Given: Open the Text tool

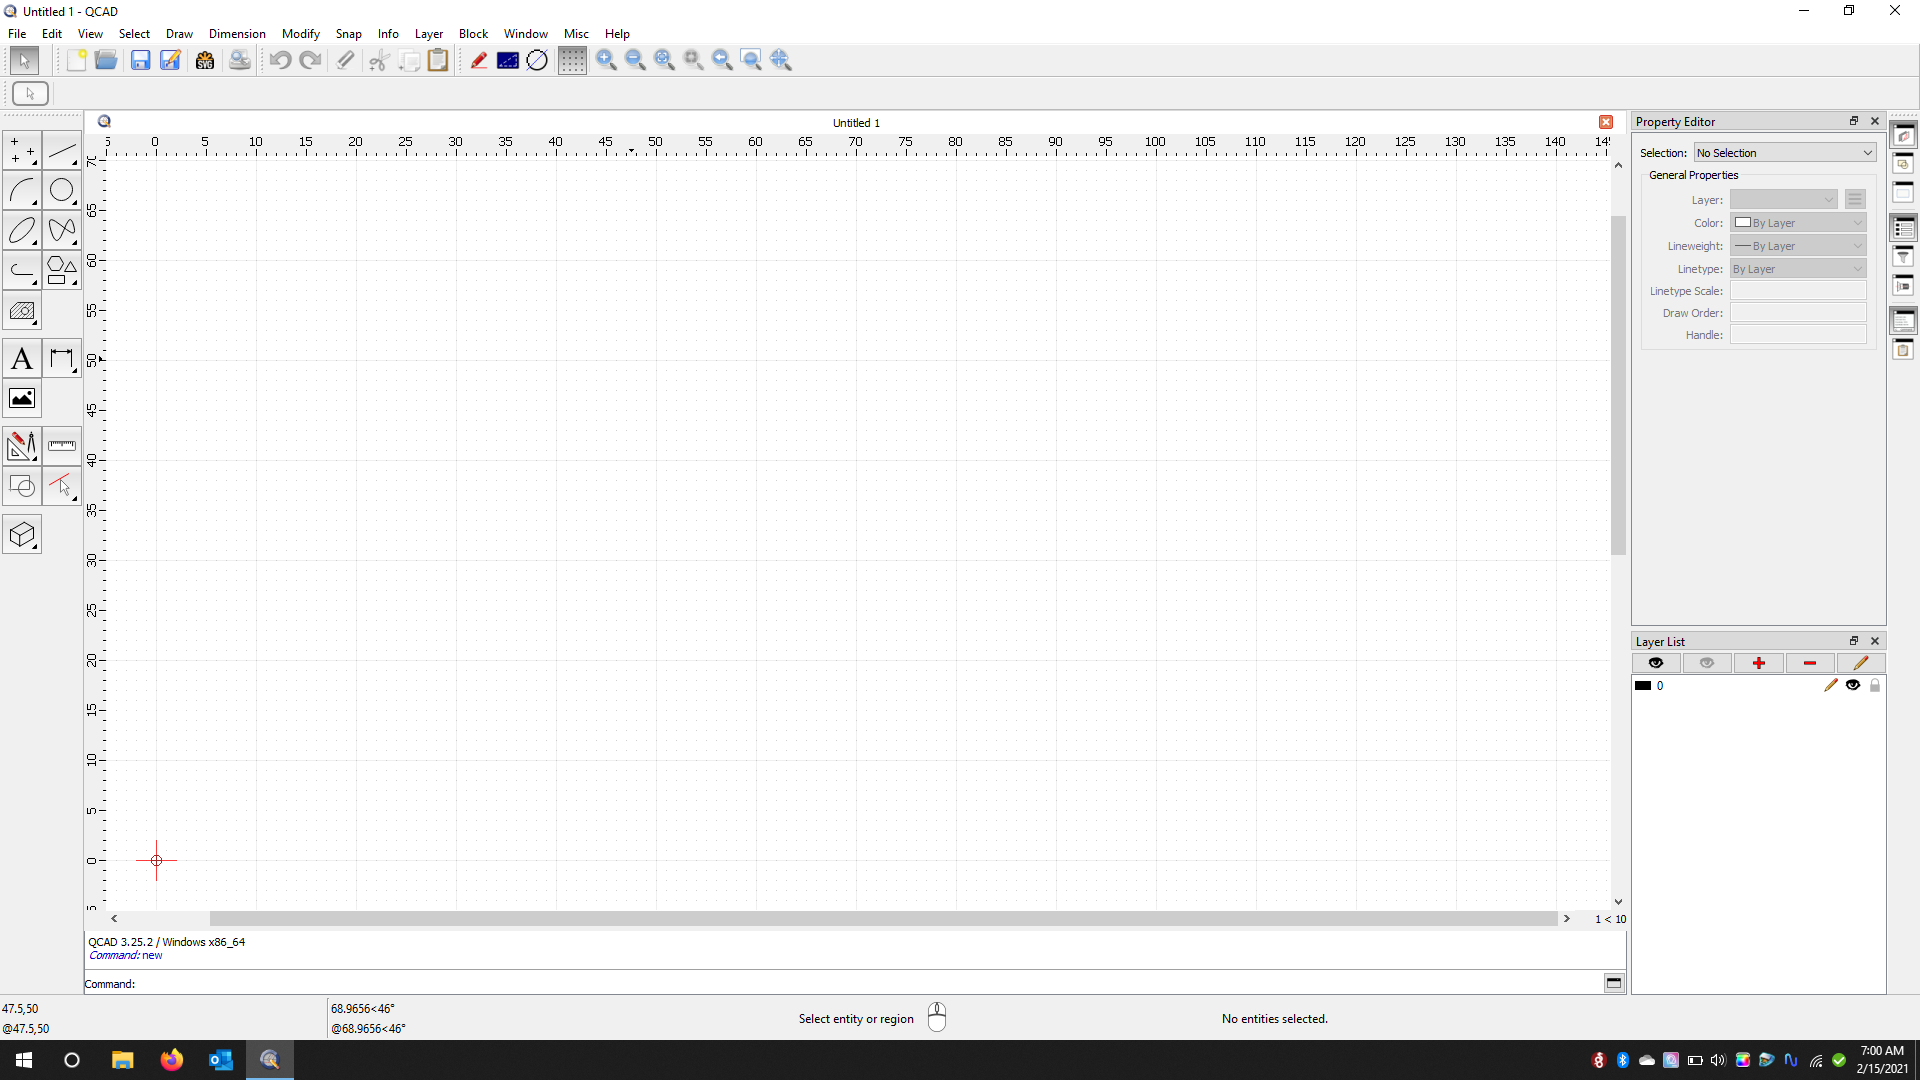Looking at the screenshot, I should (22, 359).
